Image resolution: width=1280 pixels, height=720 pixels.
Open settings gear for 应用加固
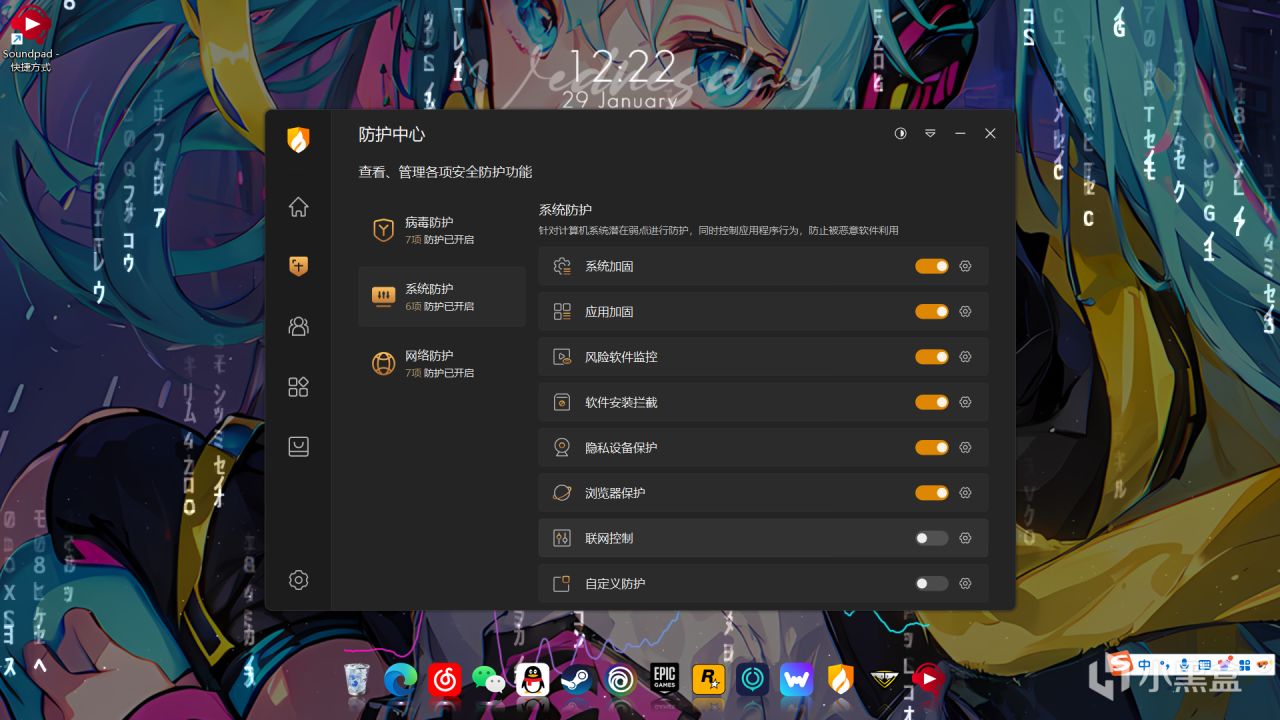965,311
